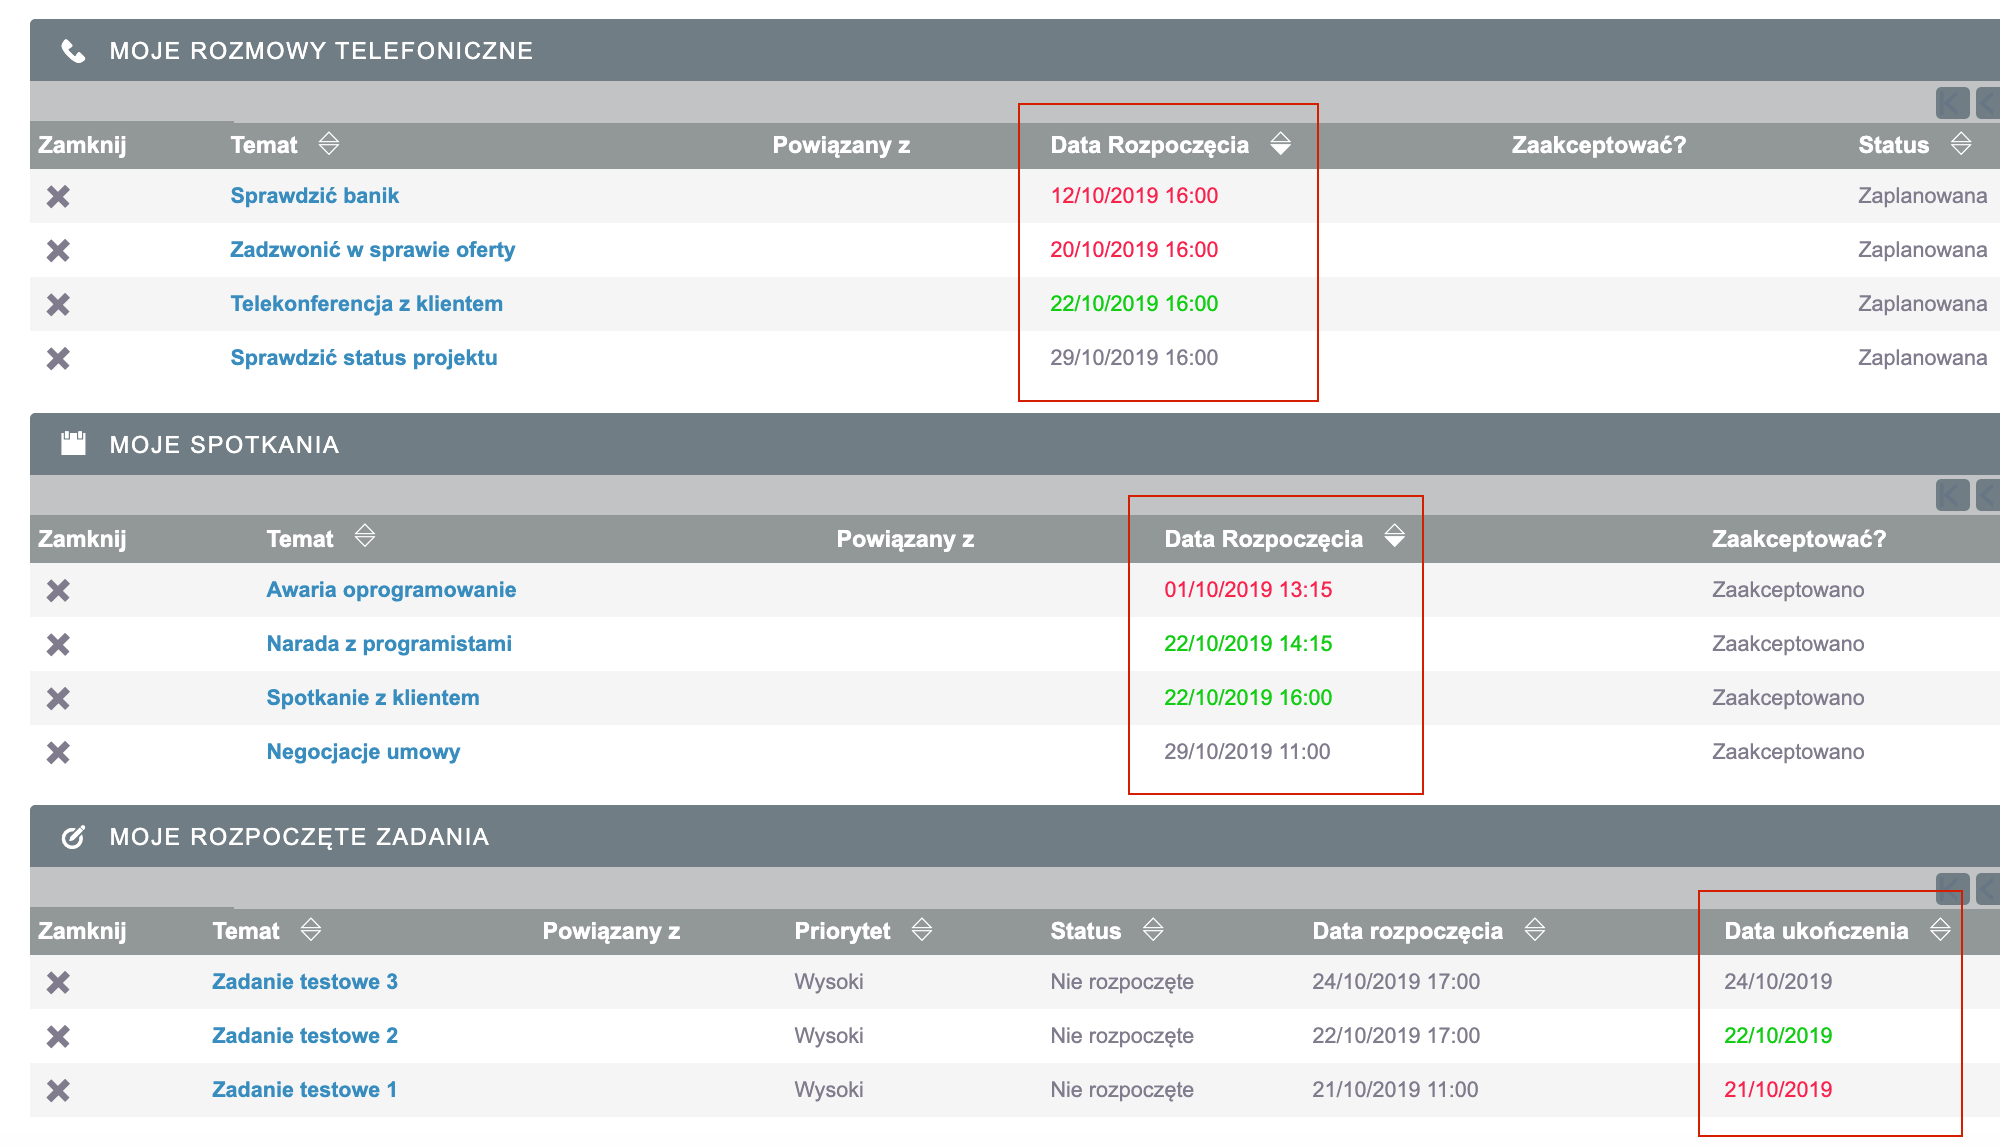2000x1147 pixels.
Task: Close the Zadanie testowe 2 task
Action: tap(58, 1036)
